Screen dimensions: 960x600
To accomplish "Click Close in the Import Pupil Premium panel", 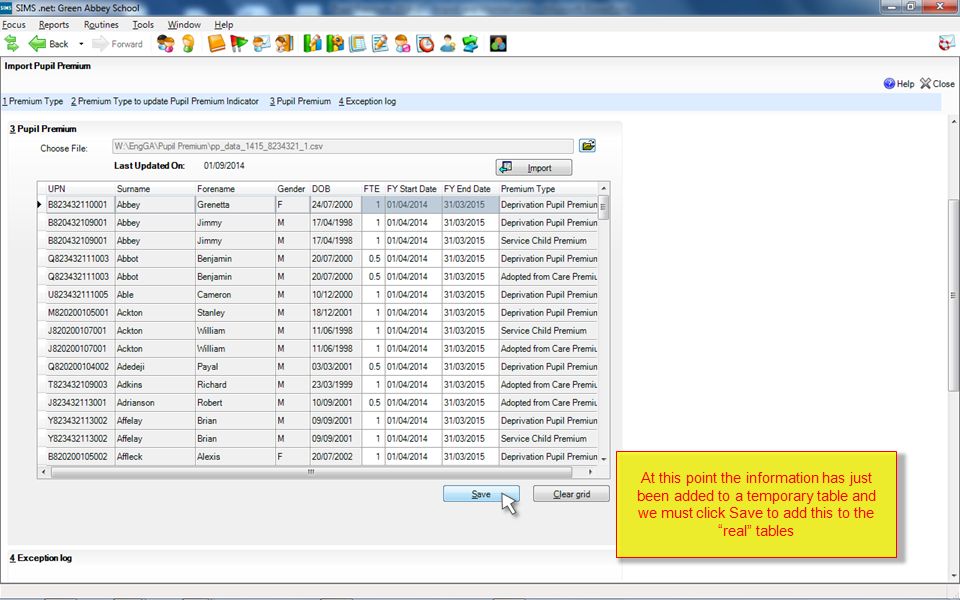I will tap(937, 84).
